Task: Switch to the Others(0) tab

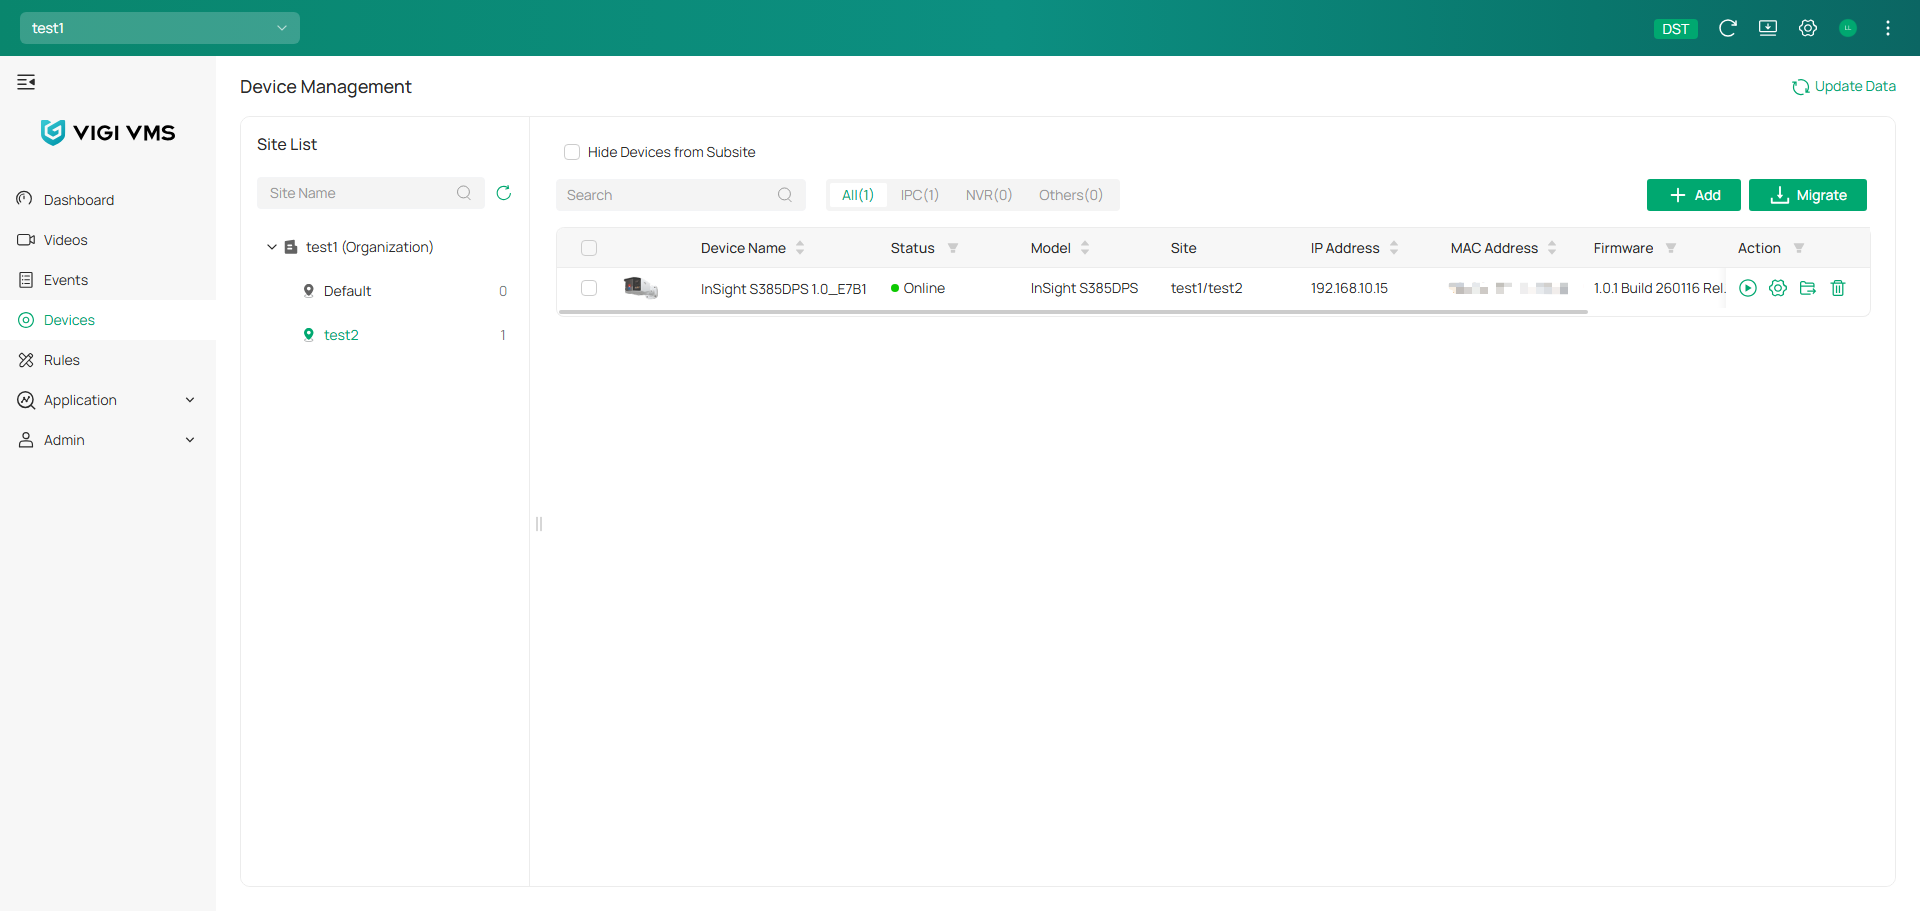Action: (1071, 195)
